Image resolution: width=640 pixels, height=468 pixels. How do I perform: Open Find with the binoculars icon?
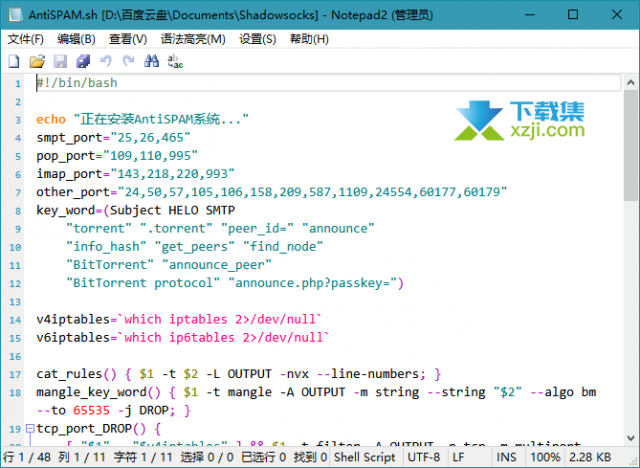151,61
